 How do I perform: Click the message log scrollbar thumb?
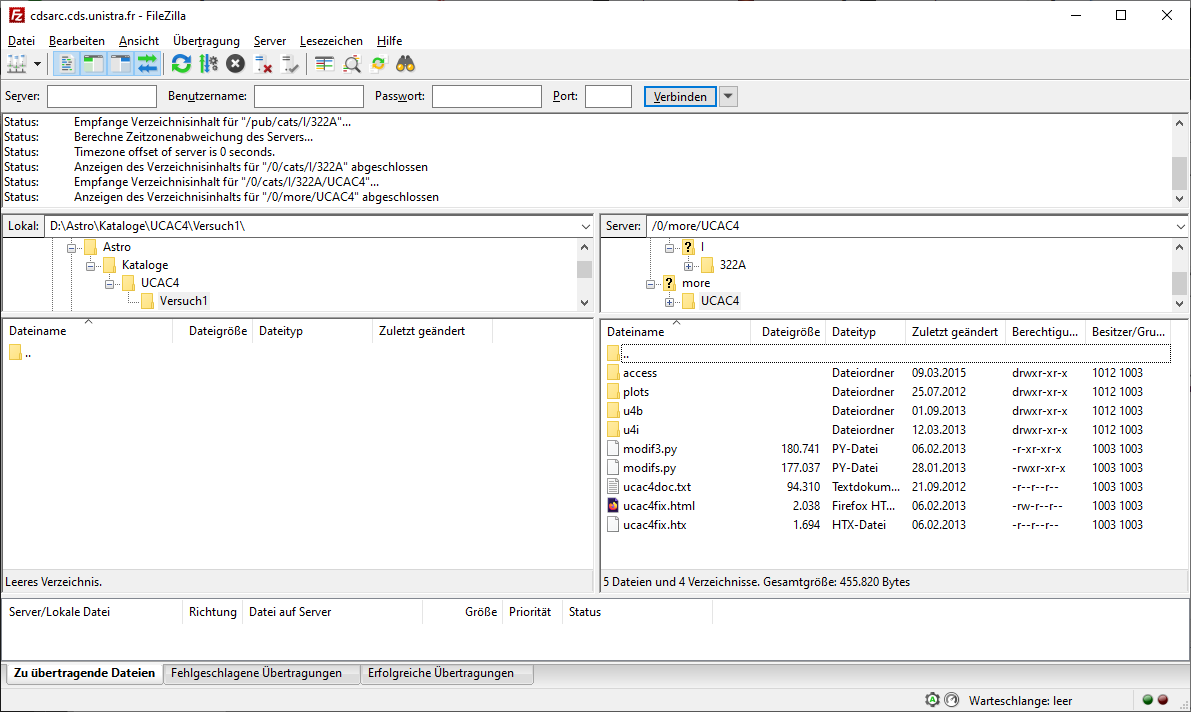pos(1180,173)
